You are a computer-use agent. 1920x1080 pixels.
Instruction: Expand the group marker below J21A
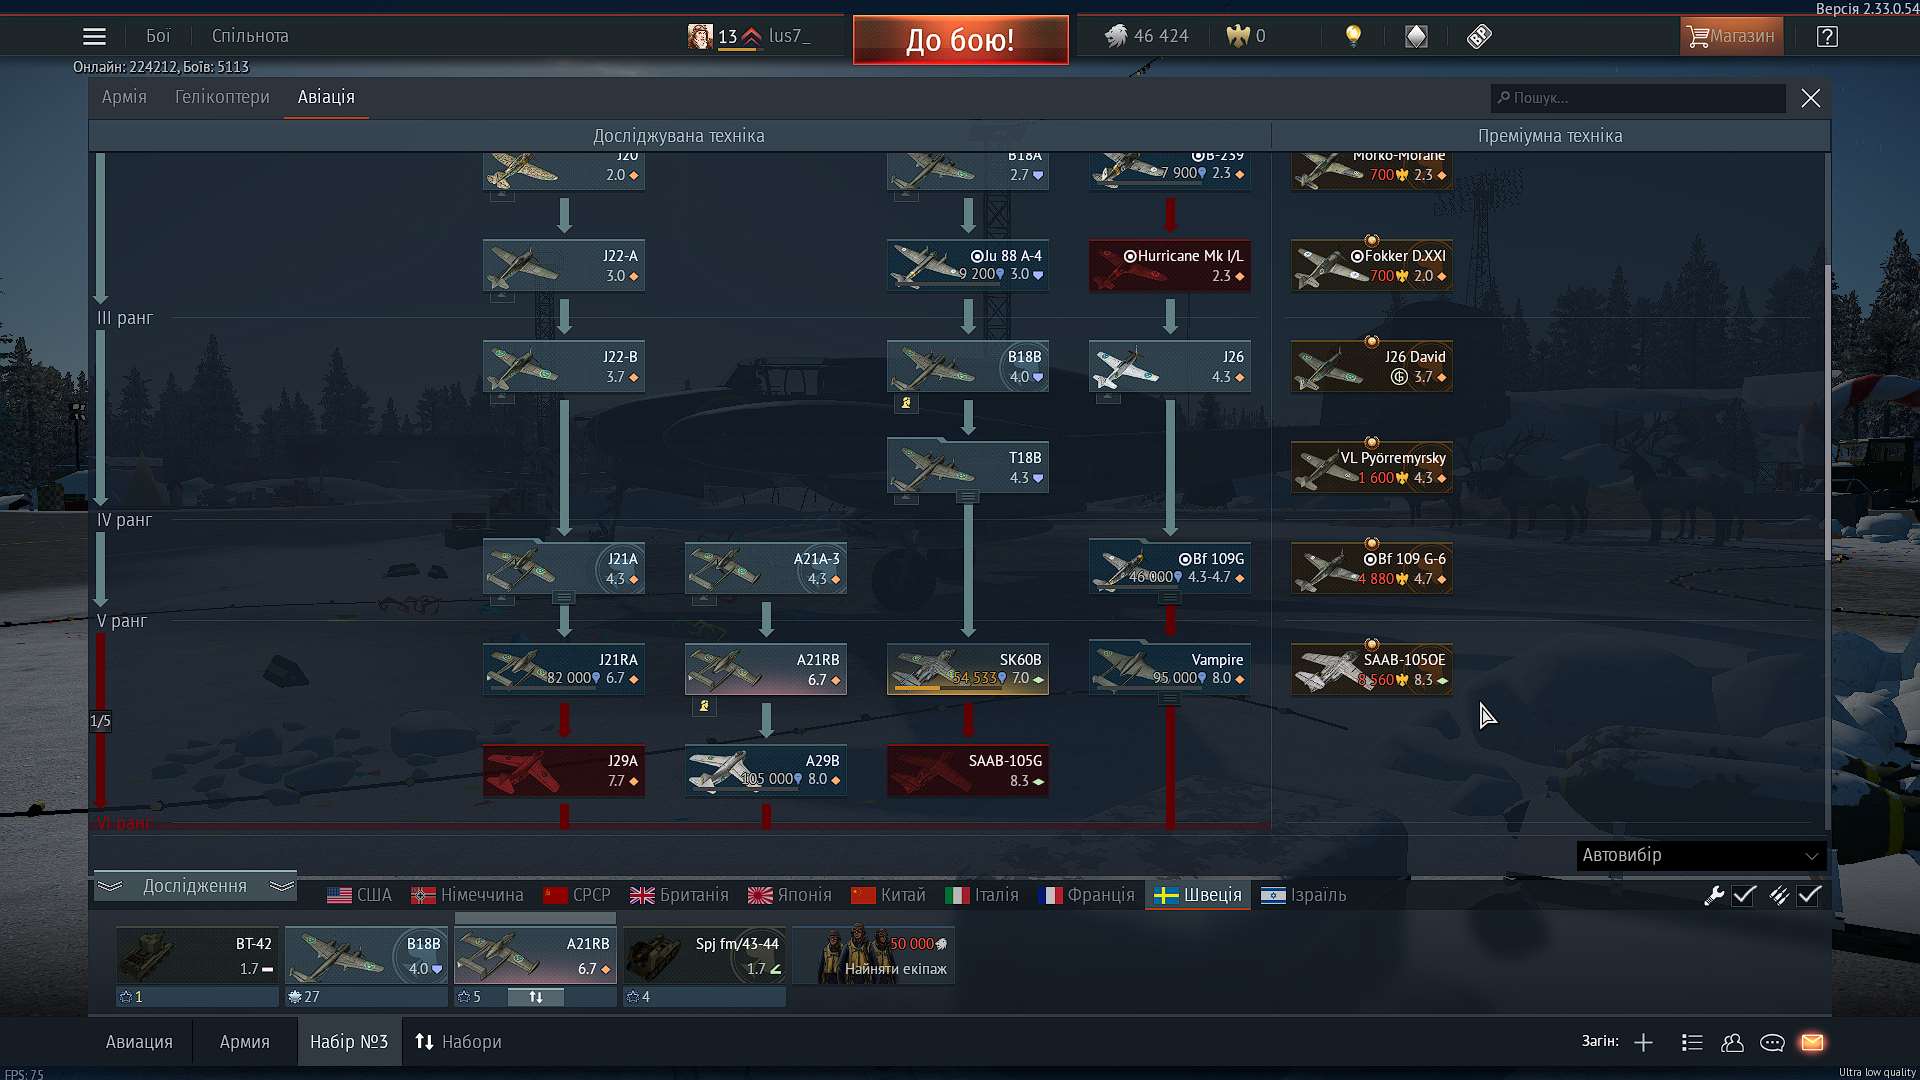click(563, 598)
